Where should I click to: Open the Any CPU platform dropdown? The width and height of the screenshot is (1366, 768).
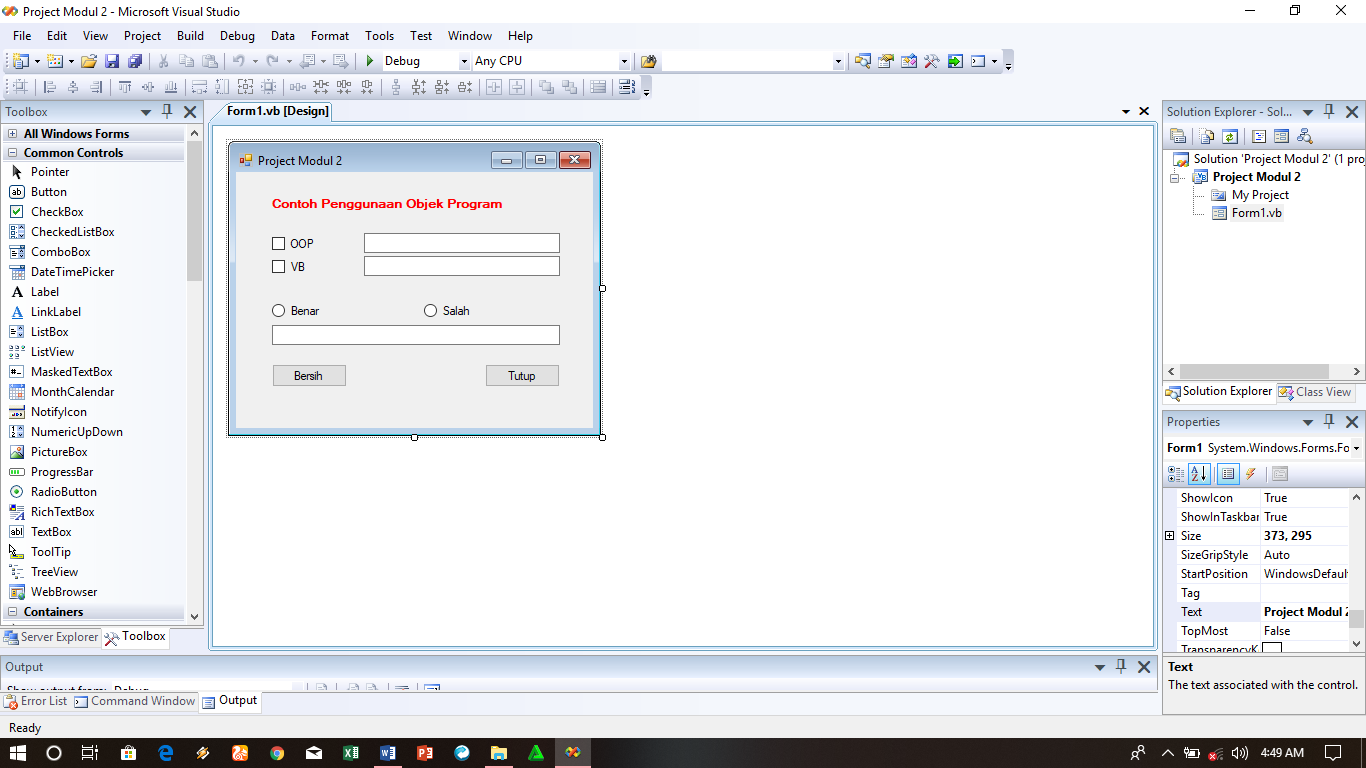(x=623, y=60)
